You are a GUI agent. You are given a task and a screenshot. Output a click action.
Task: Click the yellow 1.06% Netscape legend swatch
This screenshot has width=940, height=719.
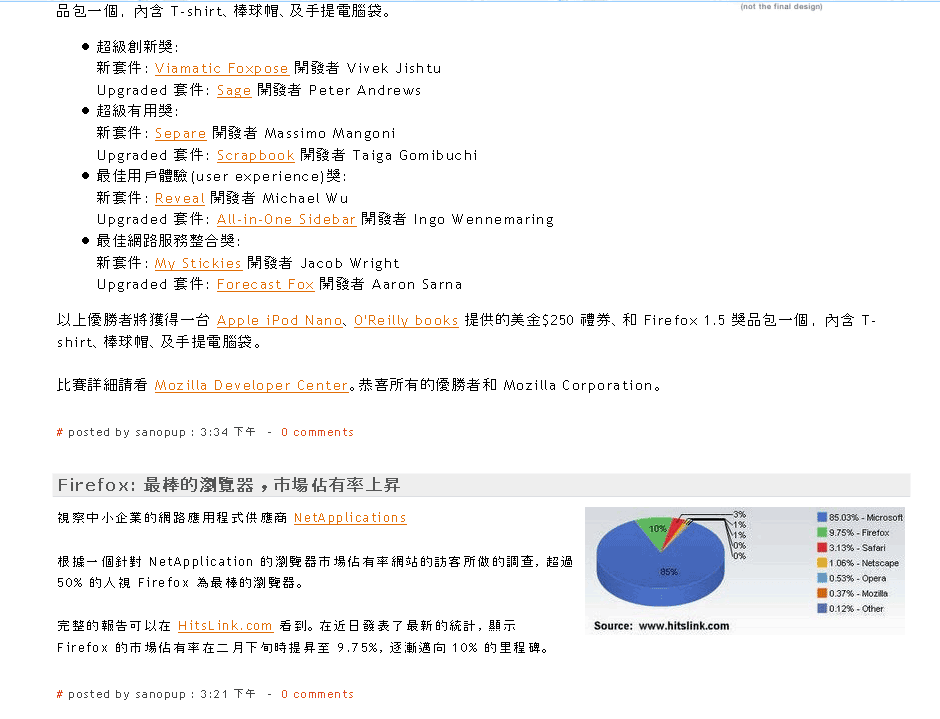tap(822, 562)
